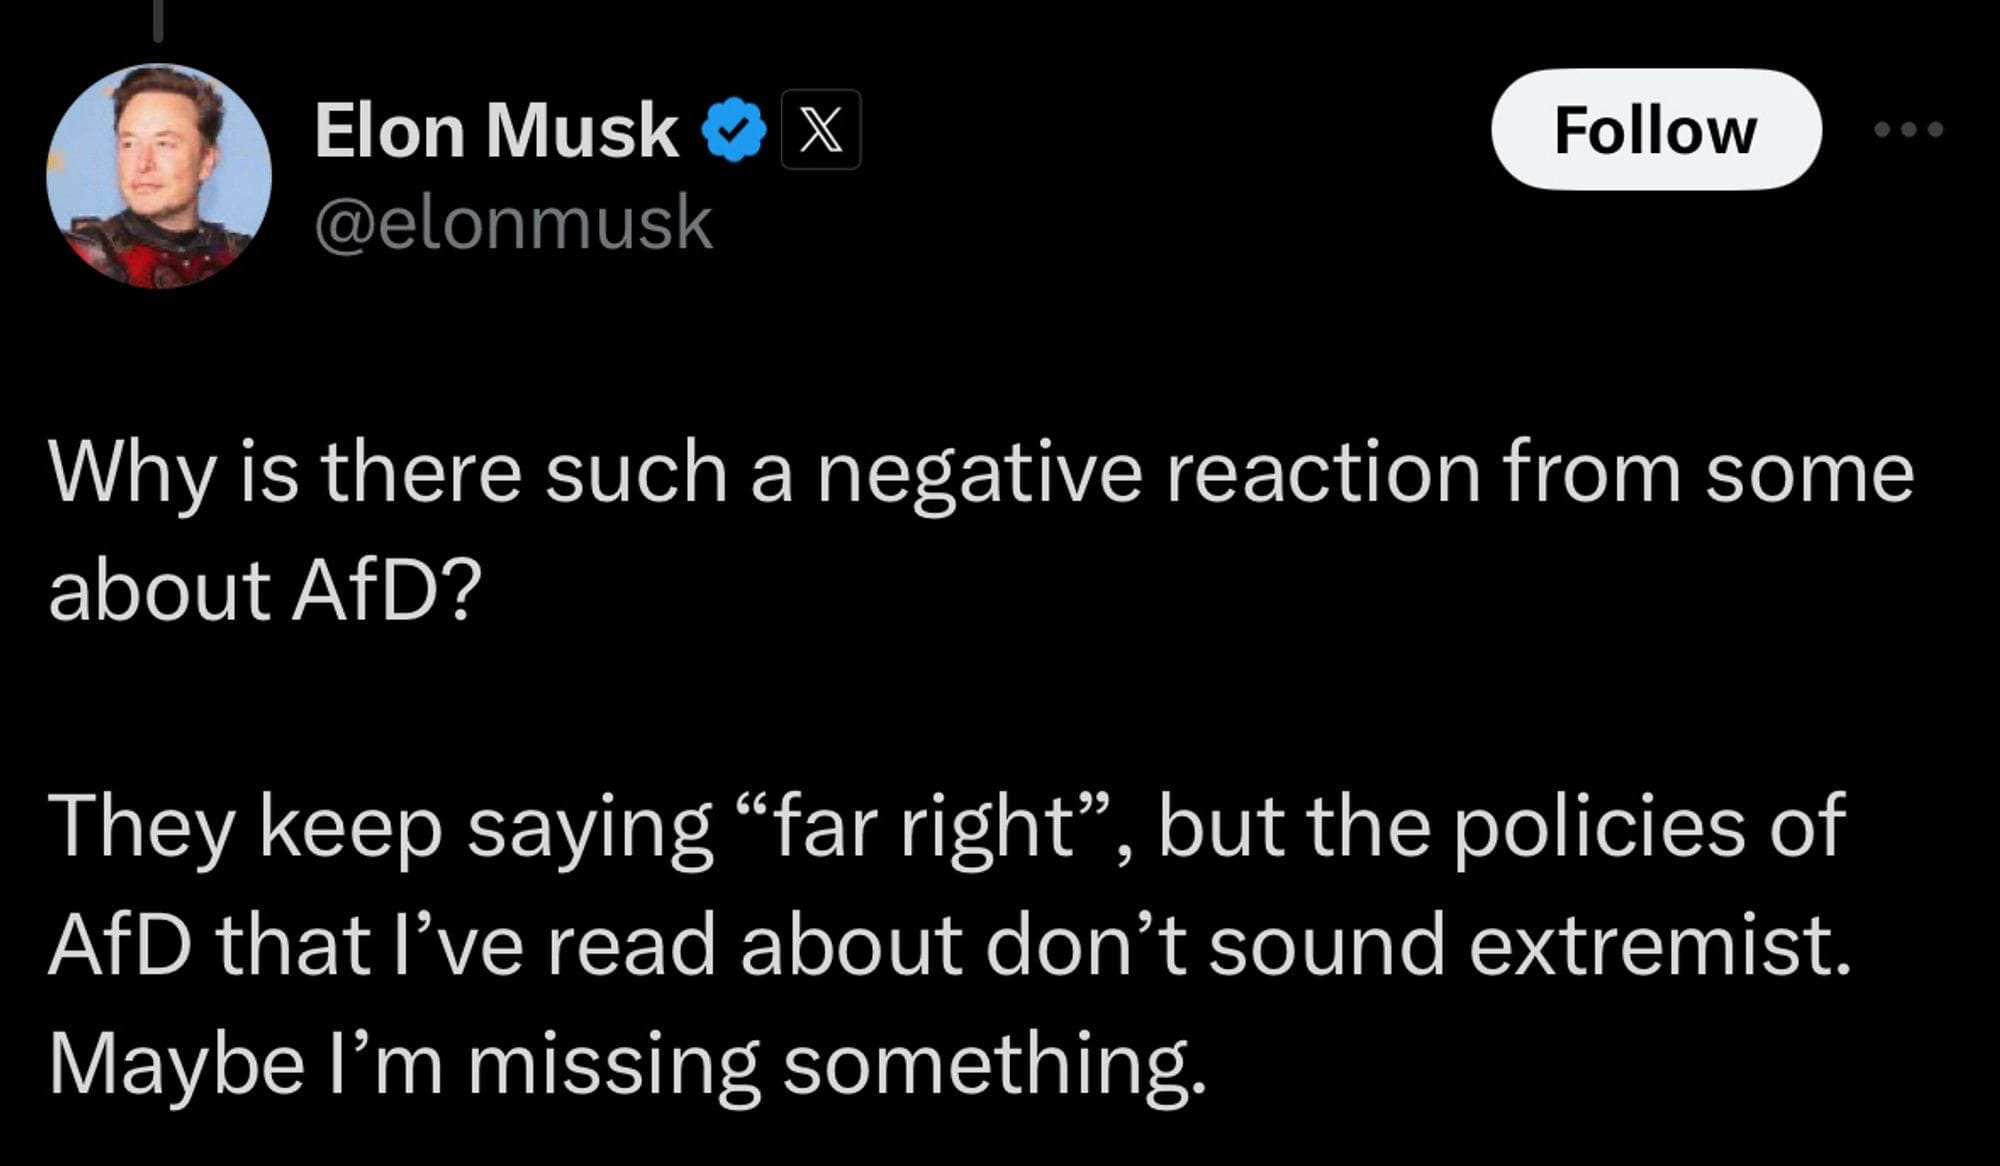
Task: Click the word "sound" in the post
Action: point(1327,945)
